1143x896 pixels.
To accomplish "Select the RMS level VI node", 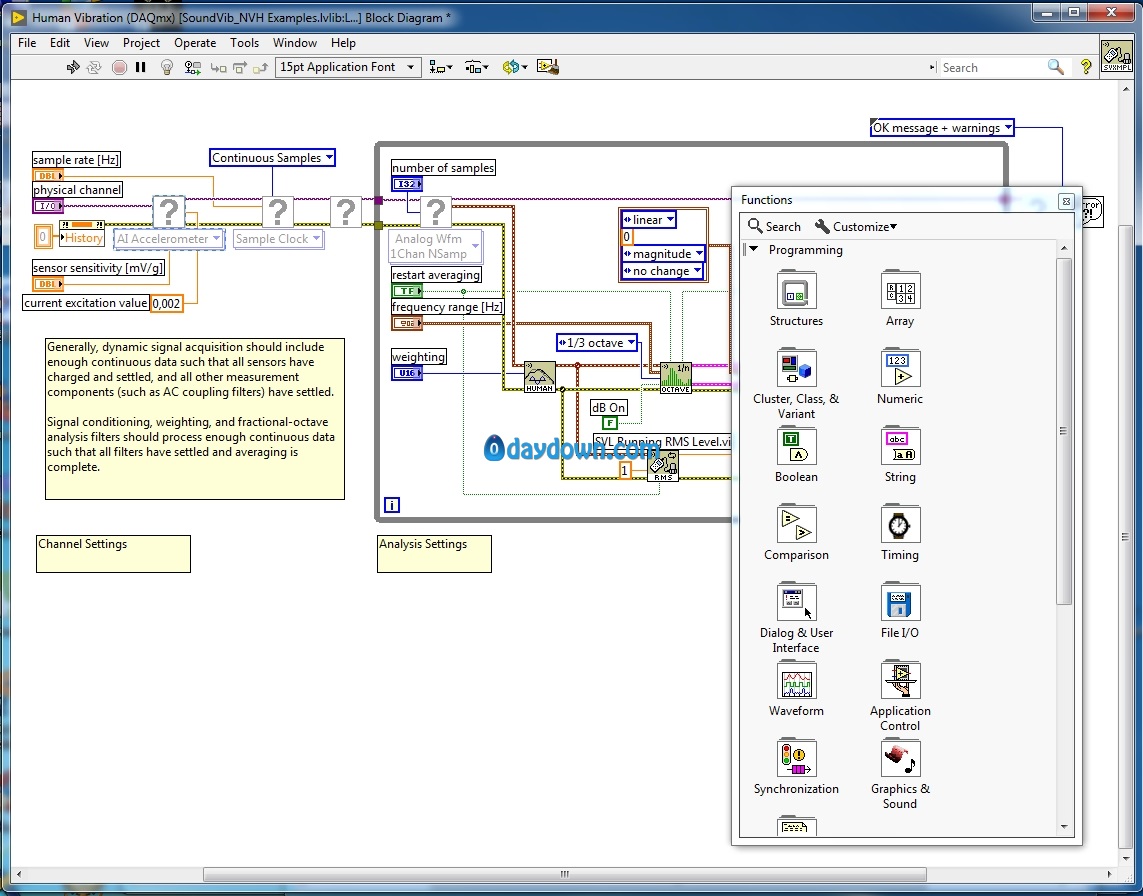I will 663,465.
